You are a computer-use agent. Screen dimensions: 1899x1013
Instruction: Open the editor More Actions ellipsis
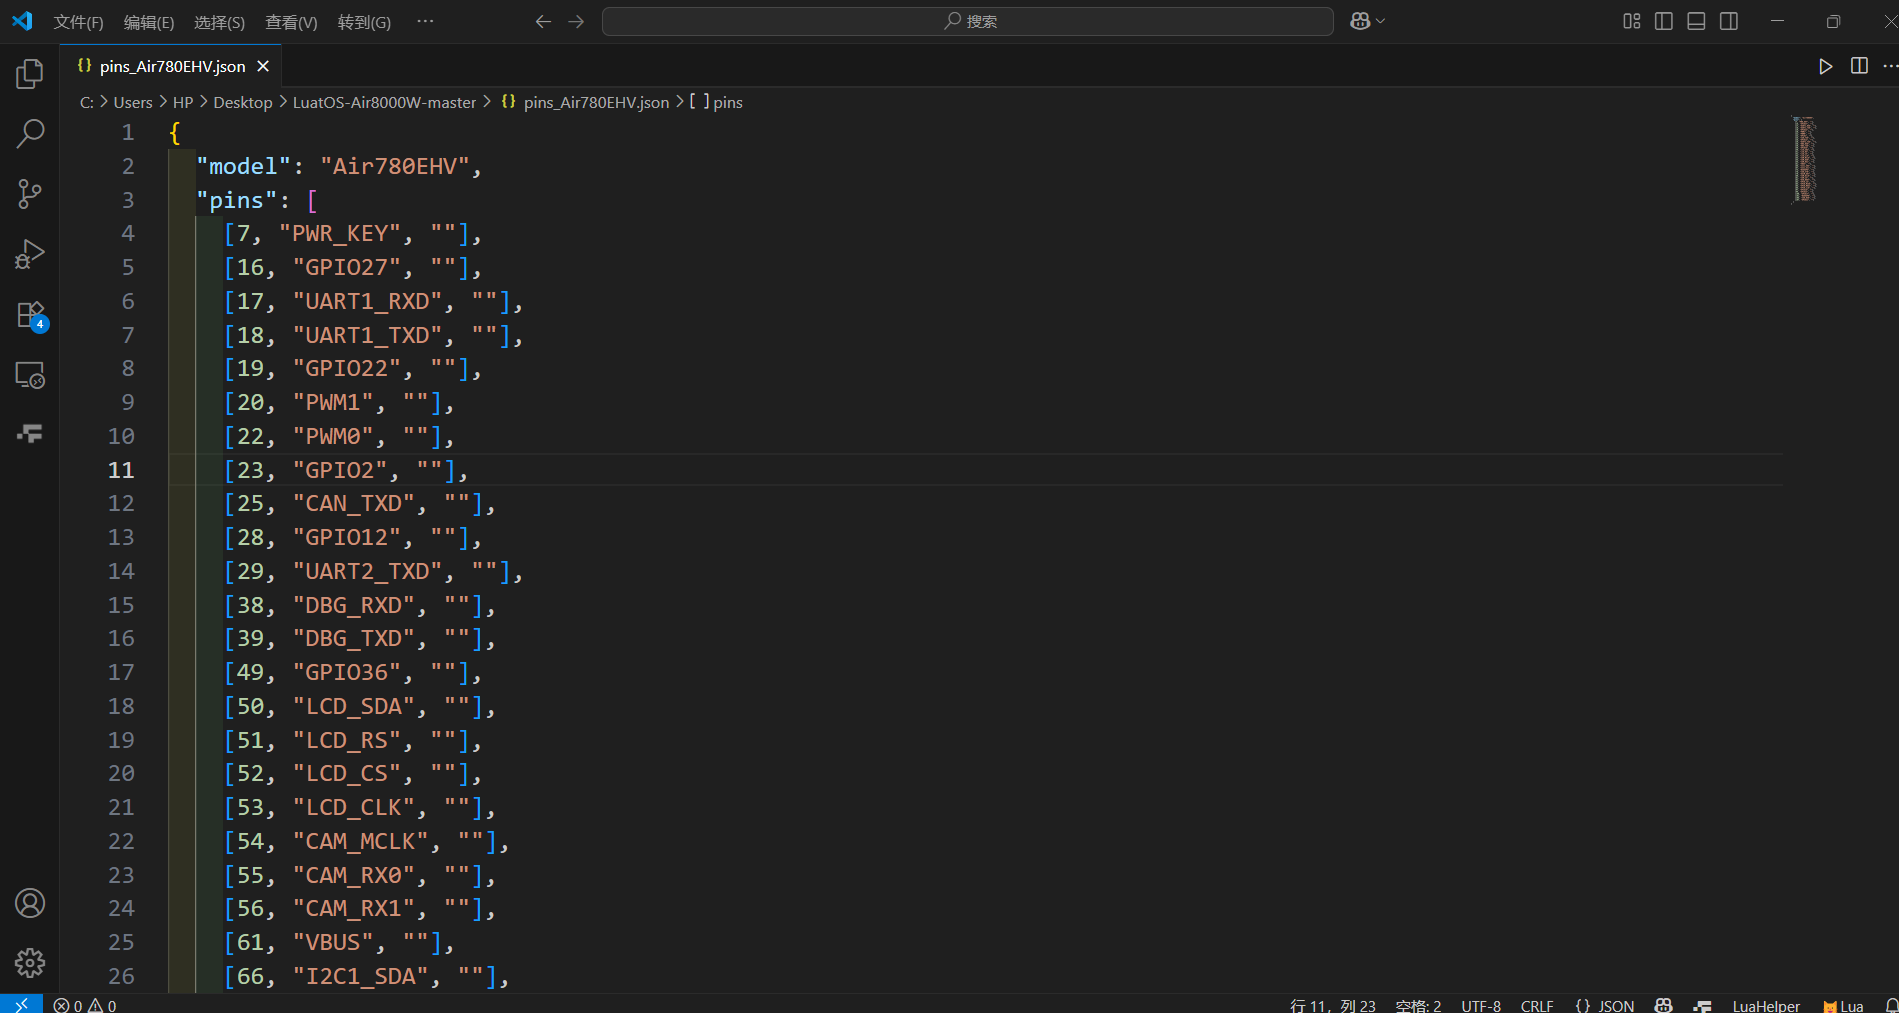tap(1889, 66)
